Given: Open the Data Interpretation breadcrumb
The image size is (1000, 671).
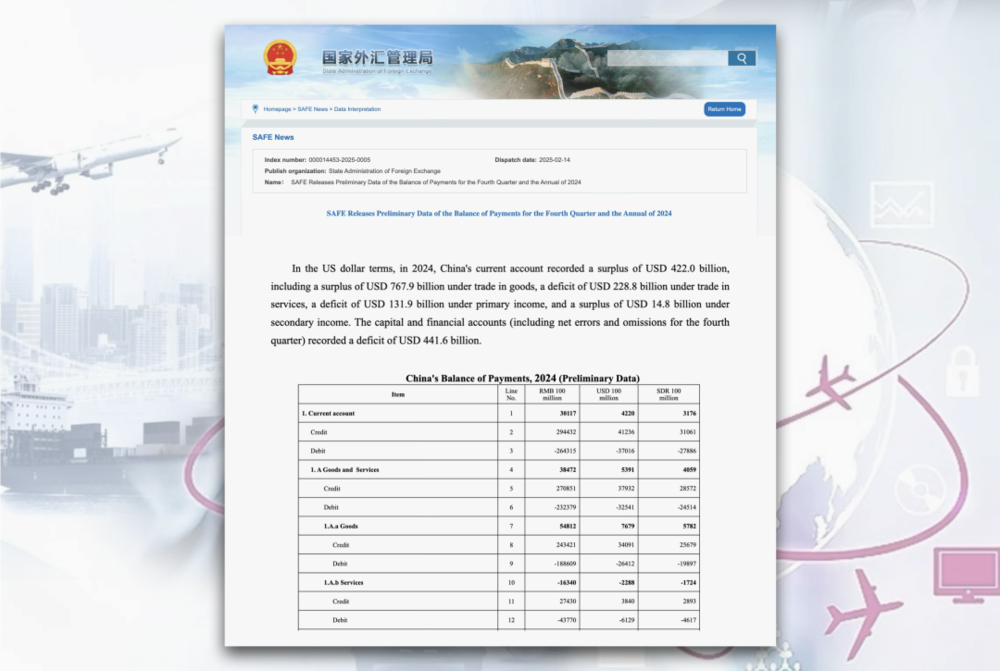Looking at the screenshot, I should [357, 109].
